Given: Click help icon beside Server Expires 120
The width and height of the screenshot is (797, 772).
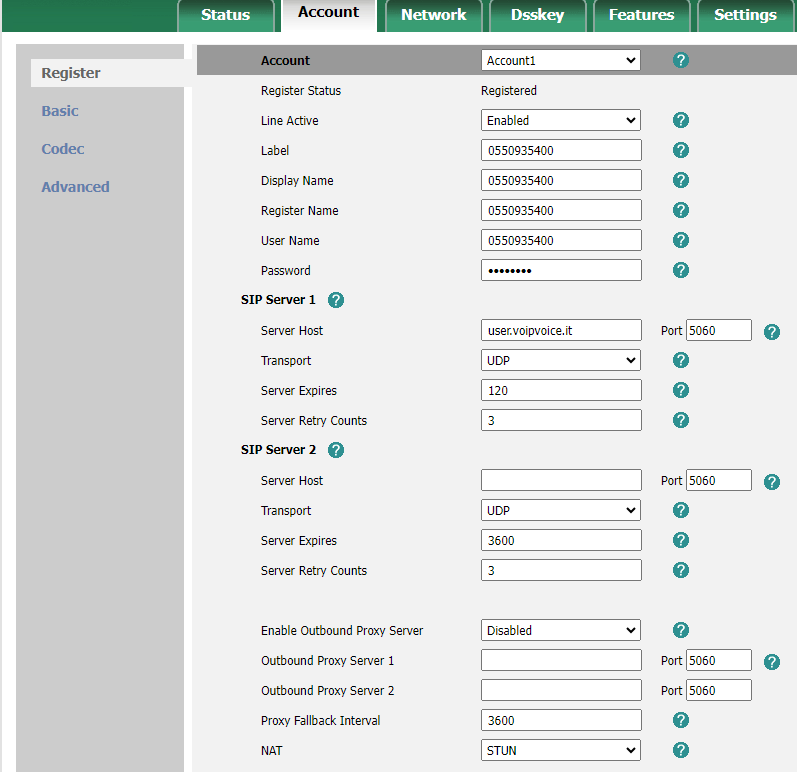Looking at the screenshot, I should coord(681,390).
